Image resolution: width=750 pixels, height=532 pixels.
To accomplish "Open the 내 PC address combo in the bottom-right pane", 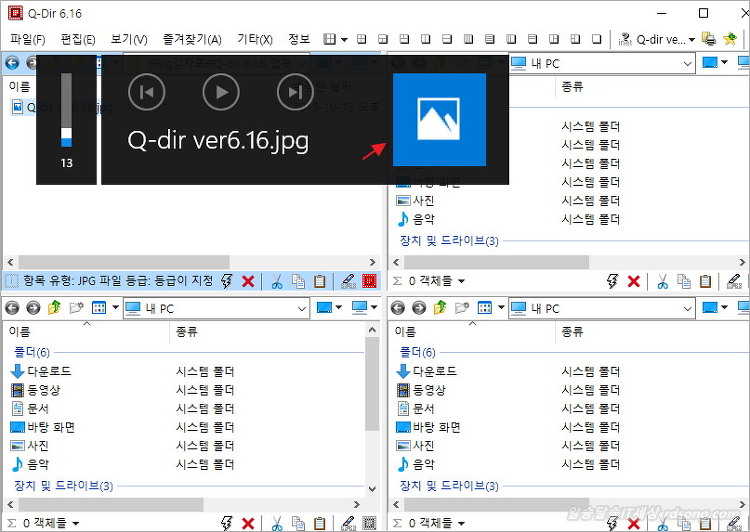I will click(602, 308).
